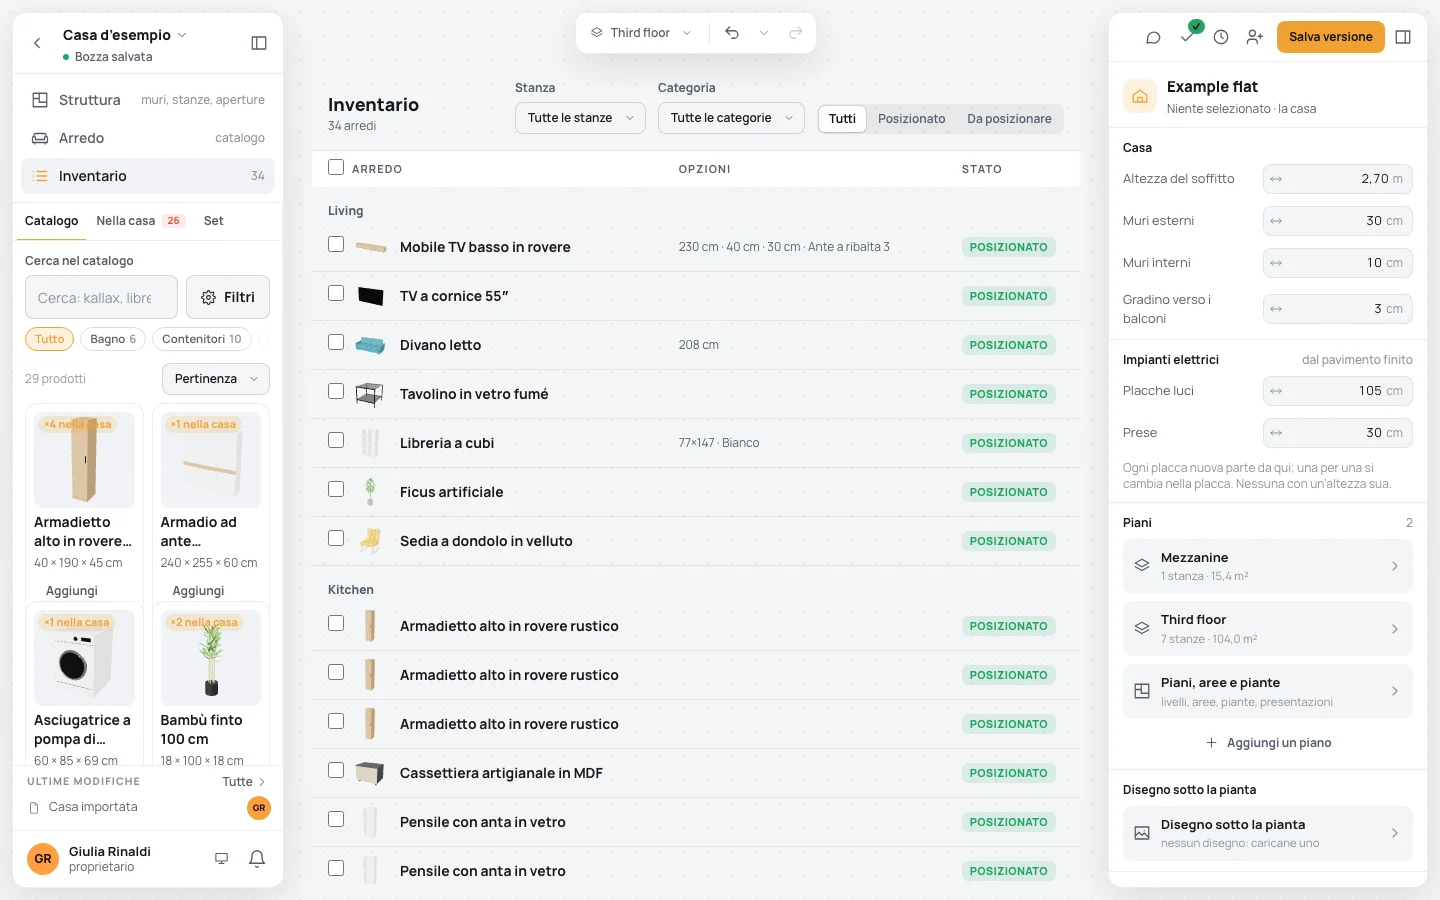Image resolution: width=1440 pixels, height=900 pixels.
Task: Click the Altezza del soffitto value field
Action: click(x=1338, y=179)
